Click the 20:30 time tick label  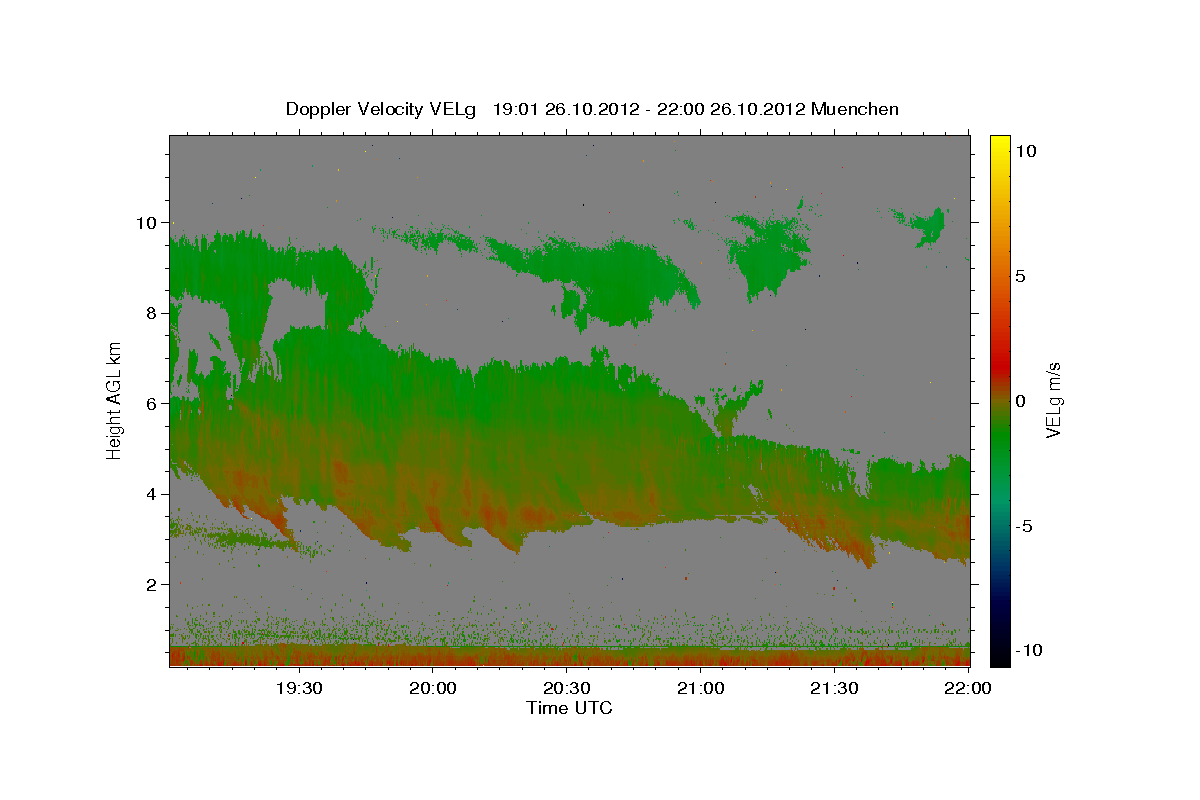pyautogui.click(x=566, y=688)
